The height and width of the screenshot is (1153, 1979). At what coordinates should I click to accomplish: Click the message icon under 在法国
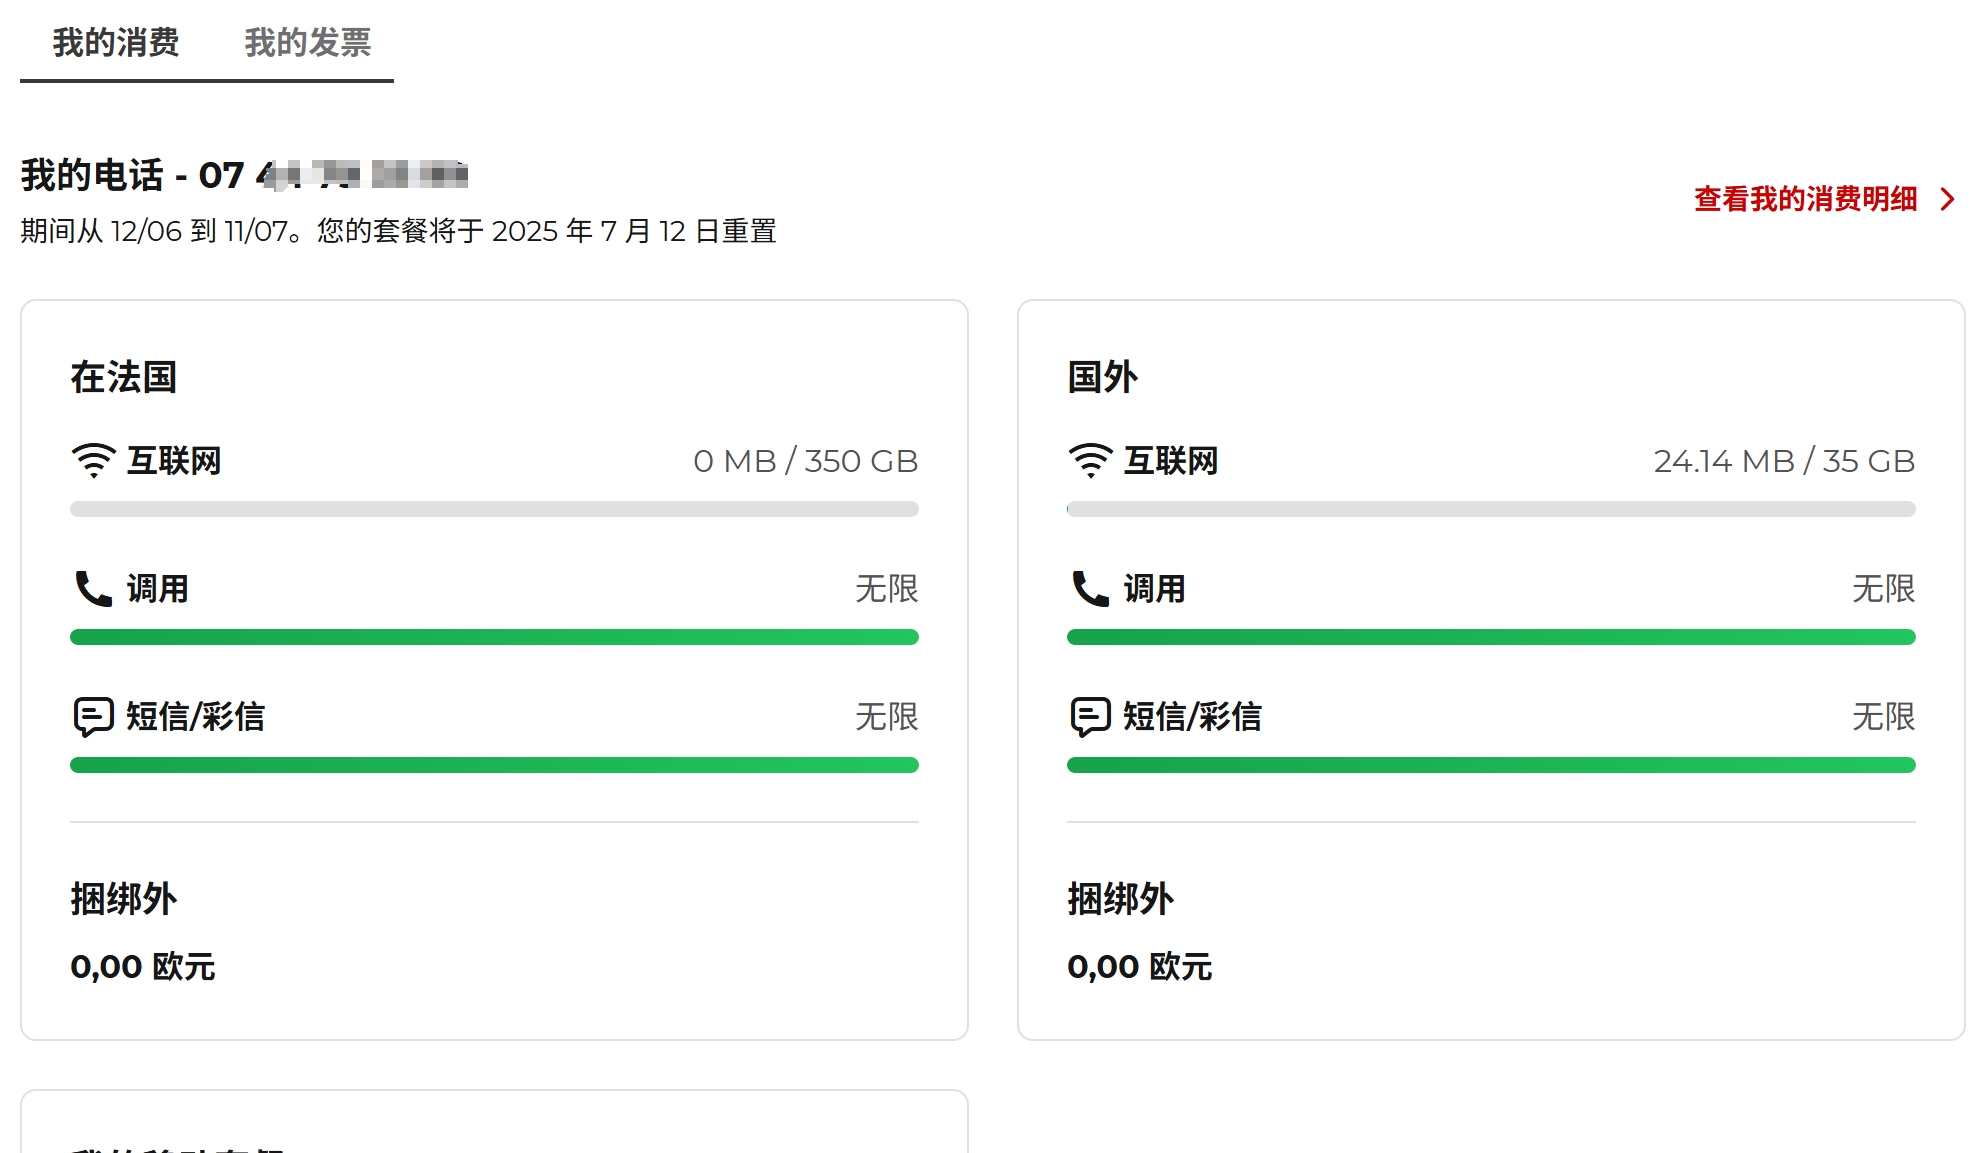tap(94, 717)
